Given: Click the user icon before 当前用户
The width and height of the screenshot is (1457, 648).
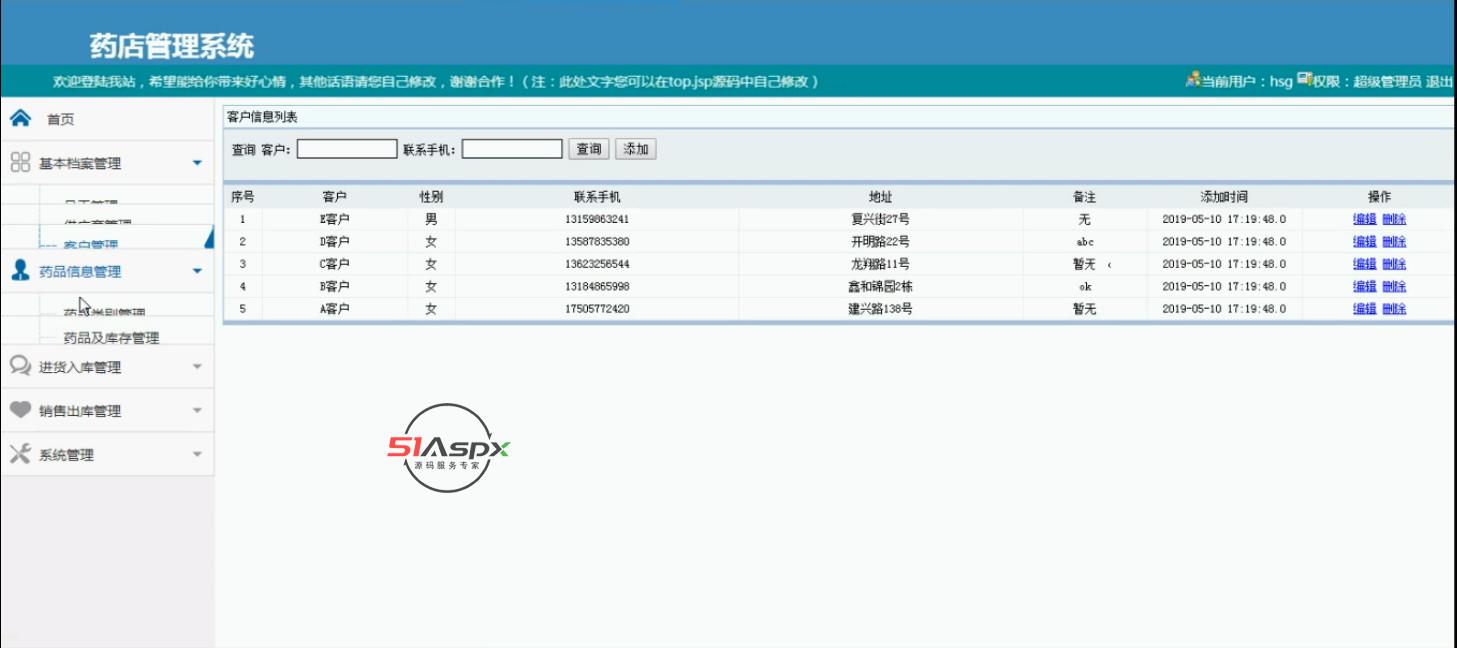Looking at the screenshot, I should (1192, 80).
